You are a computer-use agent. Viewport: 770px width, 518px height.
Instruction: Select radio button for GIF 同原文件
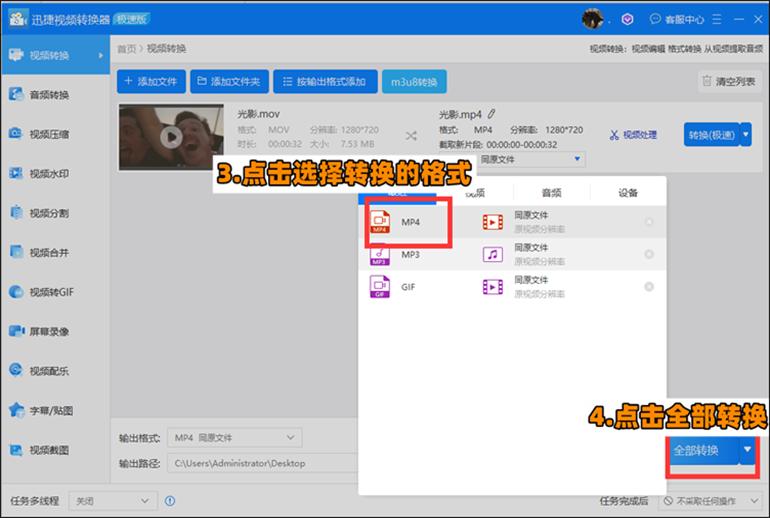coord(649,287)
